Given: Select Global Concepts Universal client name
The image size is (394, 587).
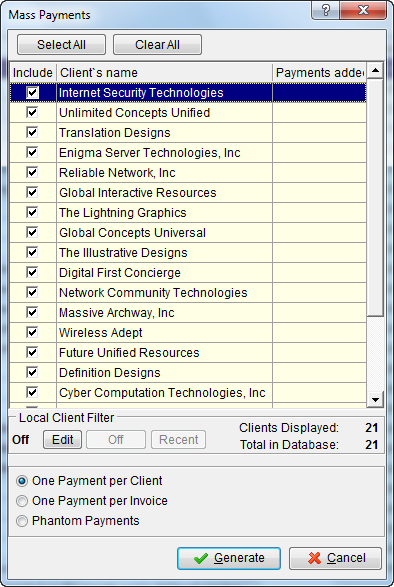Looking at the screenshot, I should [x=133, y=232].
